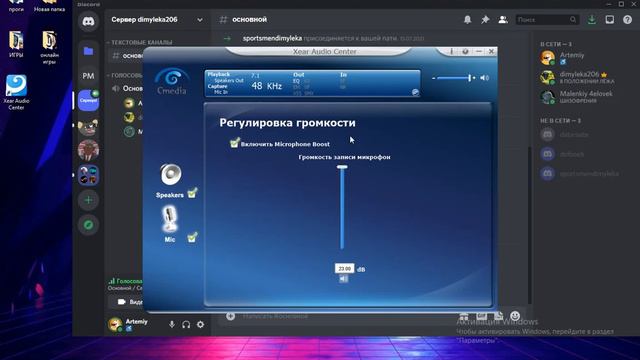Open the онлайн игры desktop folder
The width and height of the screenshot is (640, 360).
coord(49,47)
